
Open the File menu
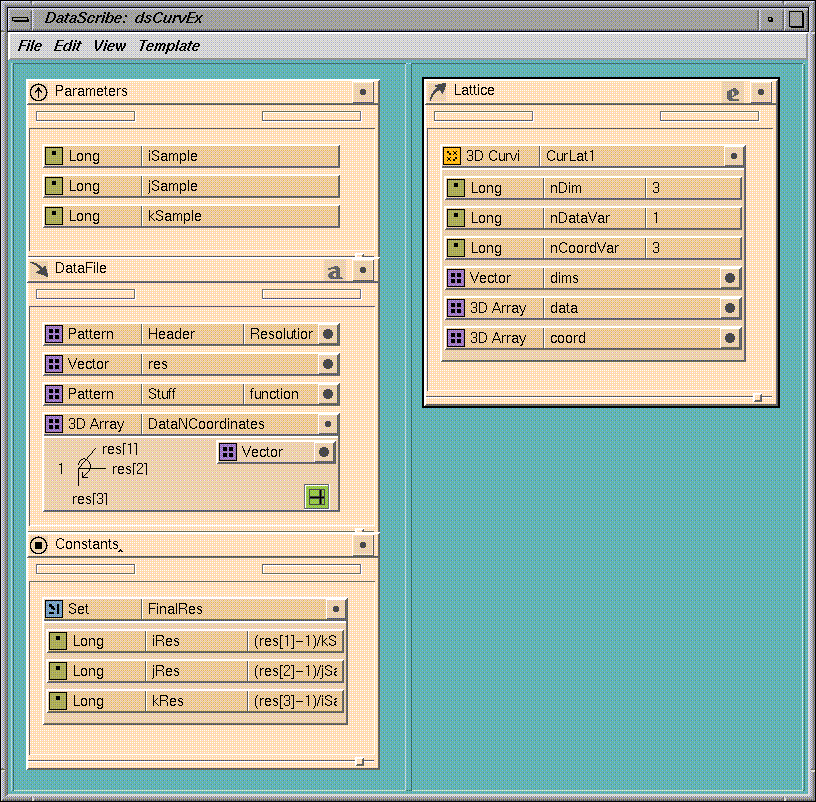(x=29, y=46)
